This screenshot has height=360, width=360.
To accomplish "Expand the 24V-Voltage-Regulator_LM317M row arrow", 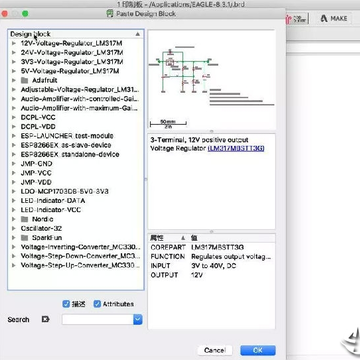I will [14, 53].
